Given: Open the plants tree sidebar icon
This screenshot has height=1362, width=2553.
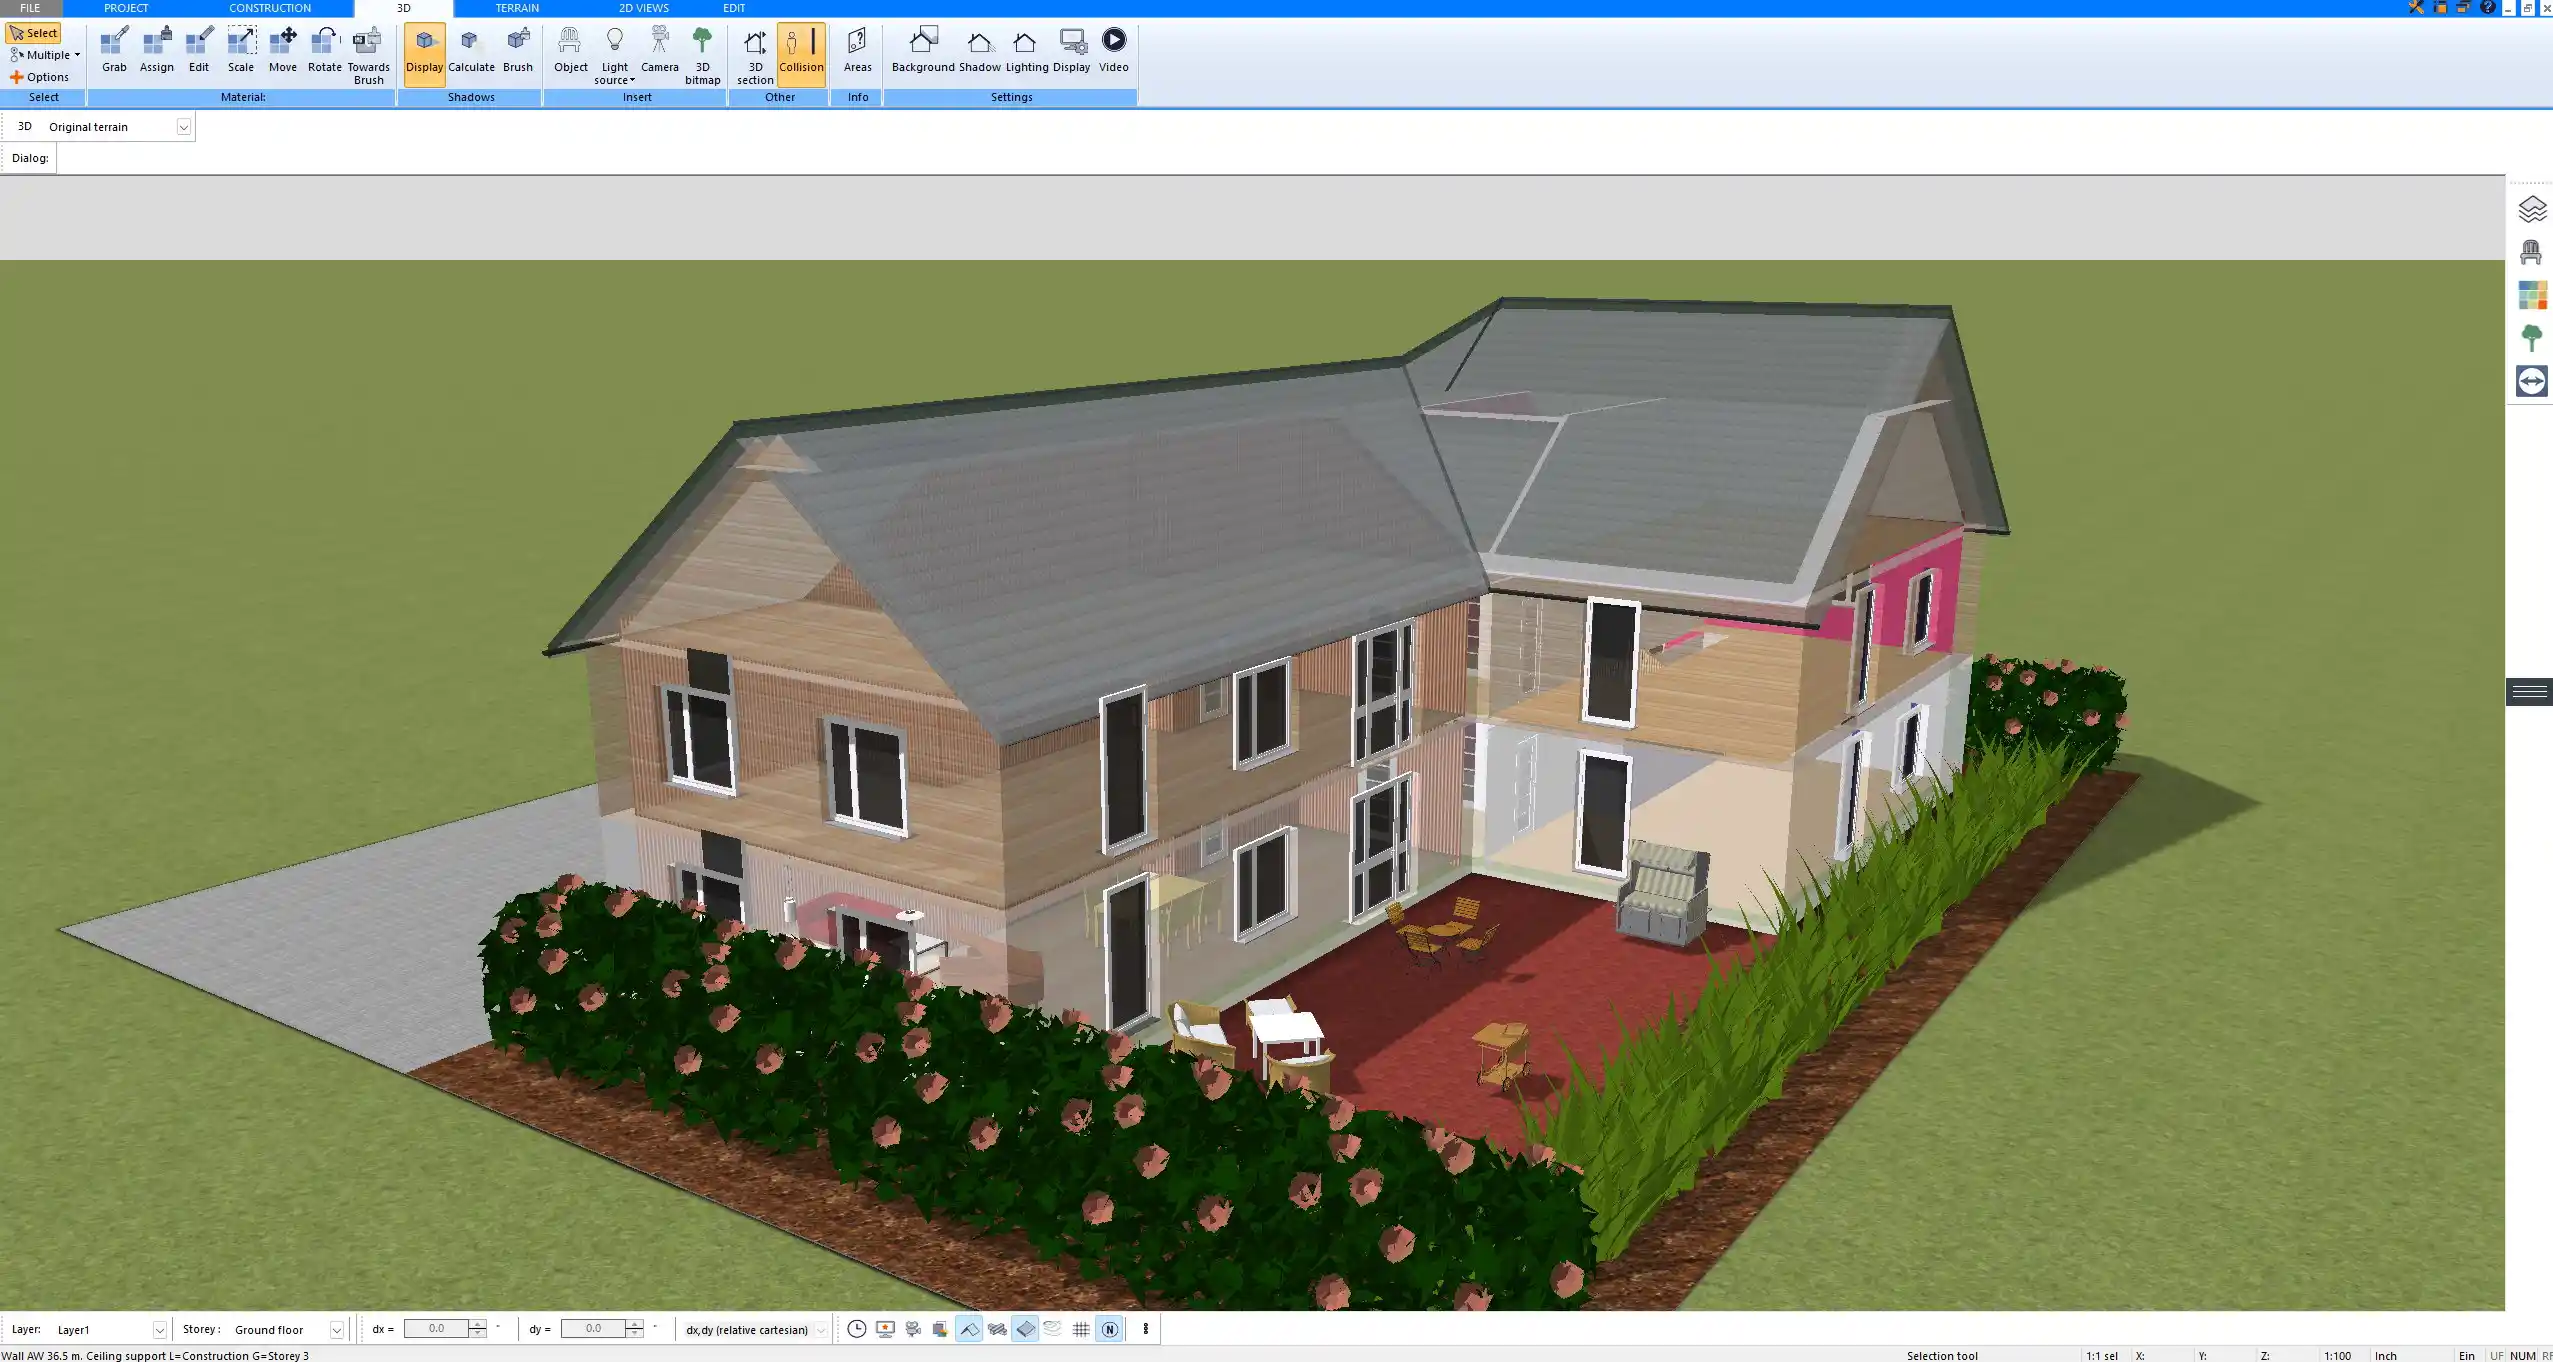Looking at the screenshot, I should (2532, 338).
